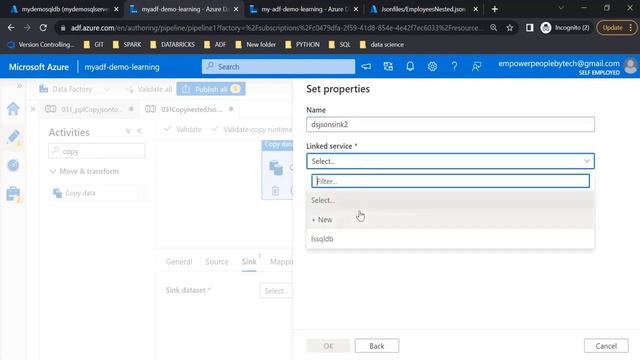Viewport: 640px width, 360px height.
Task: Go forward in browser history
Action: coord(27,28)
